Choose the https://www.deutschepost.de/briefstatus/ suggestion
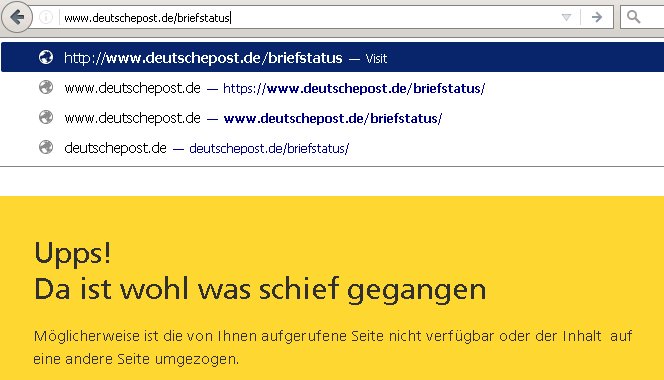Viewport: 664px width, 380px height. click(332, 88)
